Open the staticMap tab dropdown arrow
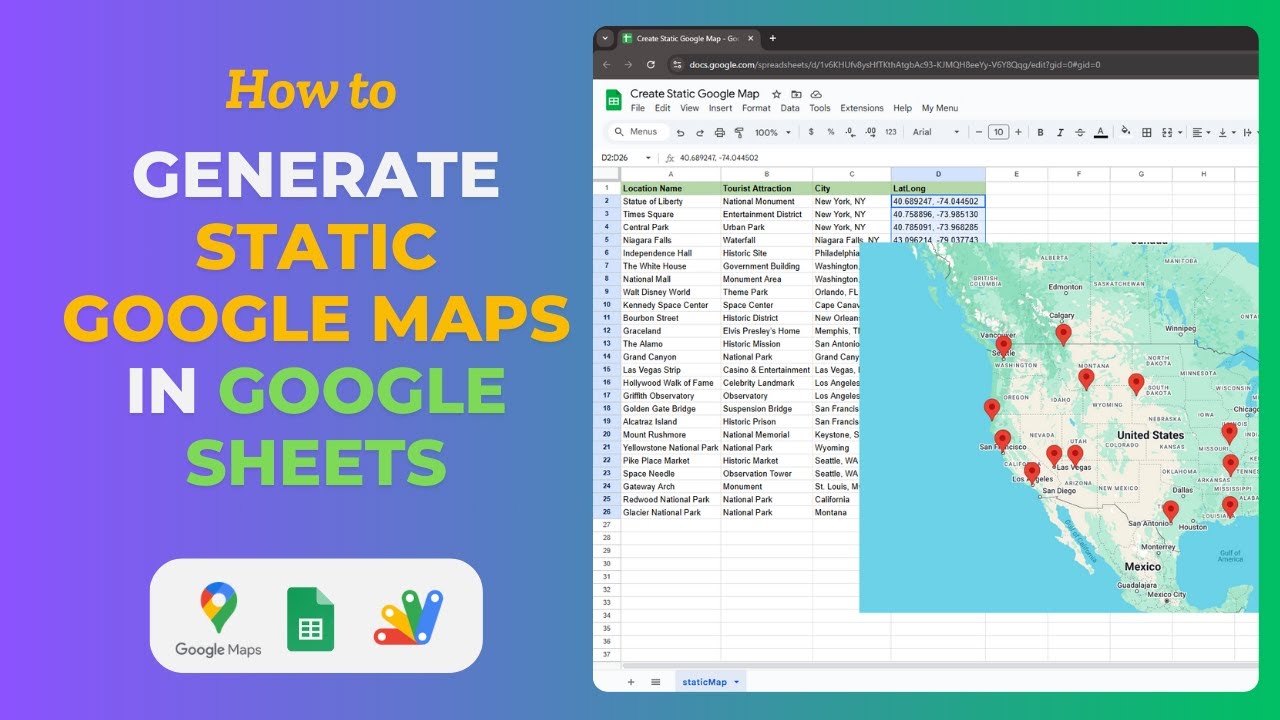The width and height of the screenshot is (1280, 720). pos(737,682)
